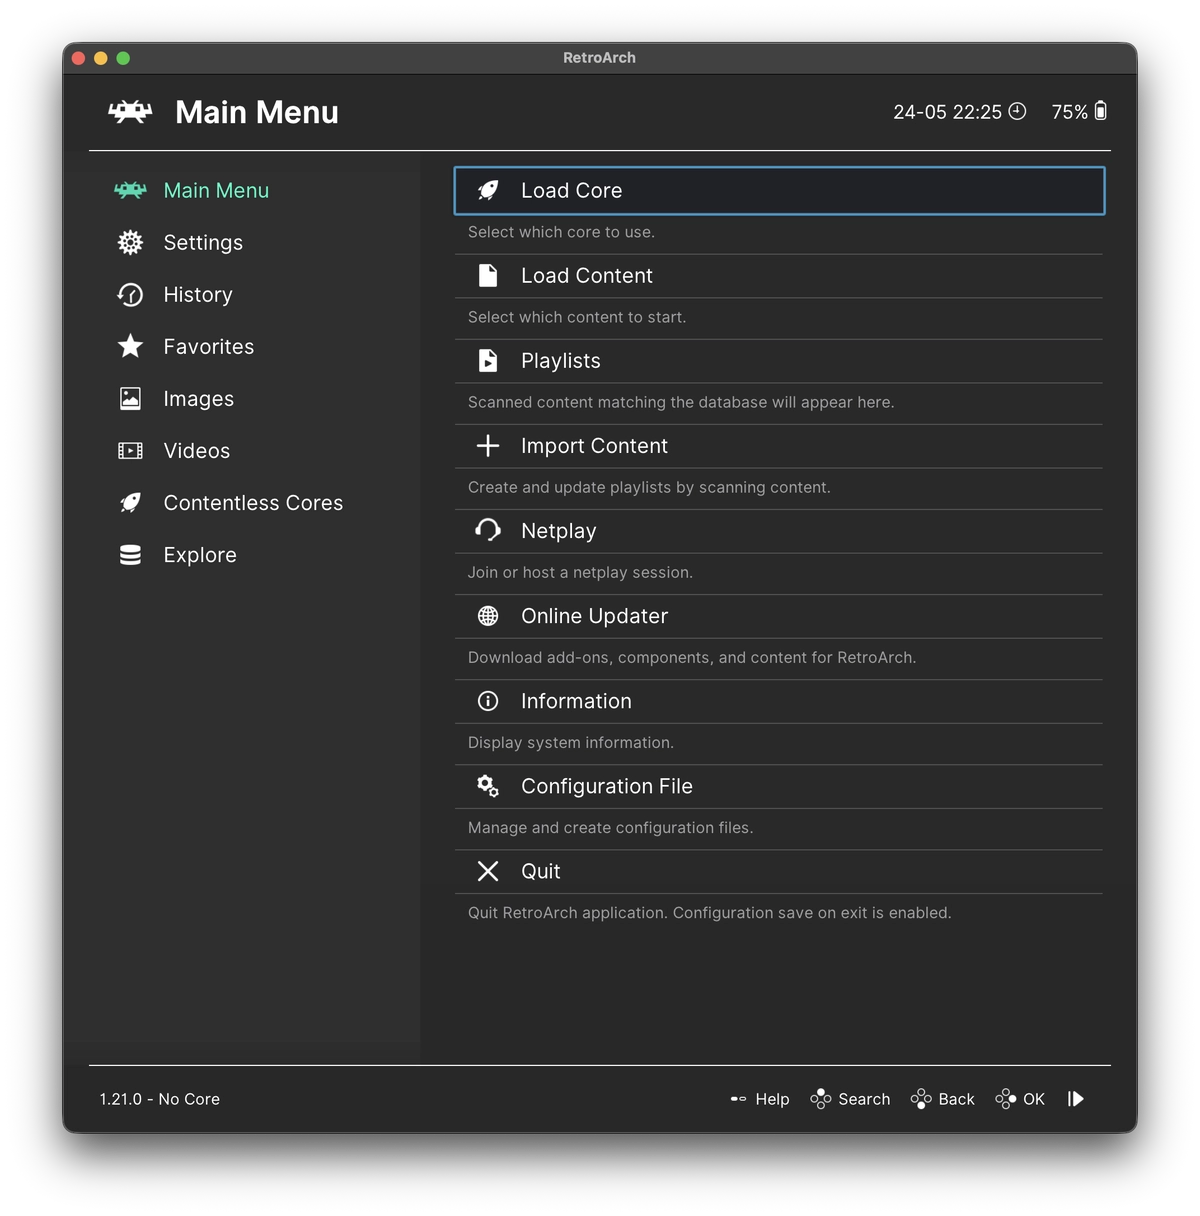Click the Information circle-i icon
1200x1216 pixels.
pos(488,701)
